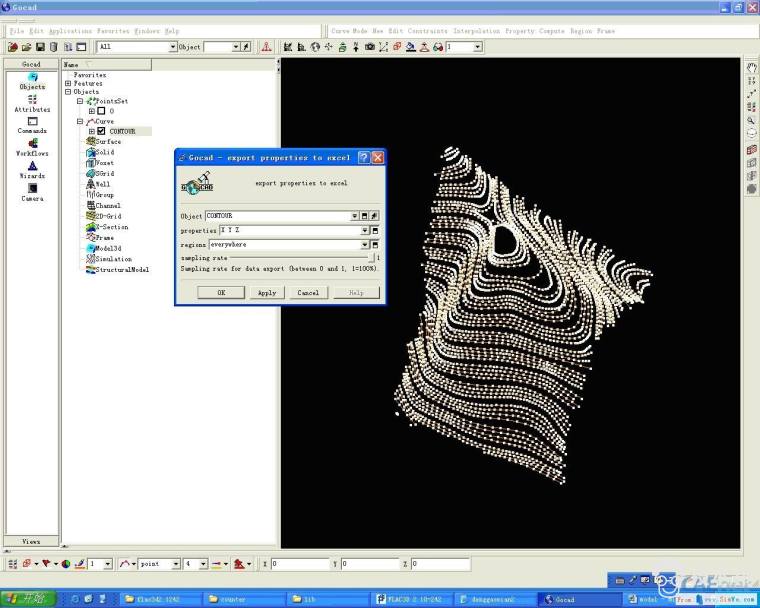Screen dimensions: 760x608
Task: Open the Objects panel icon
Action: 32,79
